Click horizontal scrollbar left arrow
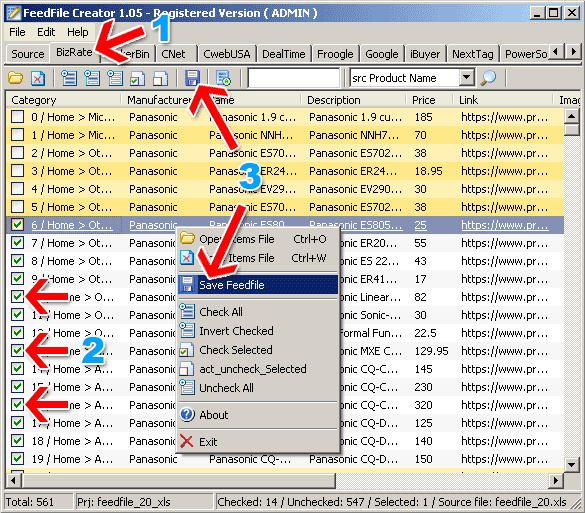Viewport: 585px width, 513px height. tap(14, 480)
